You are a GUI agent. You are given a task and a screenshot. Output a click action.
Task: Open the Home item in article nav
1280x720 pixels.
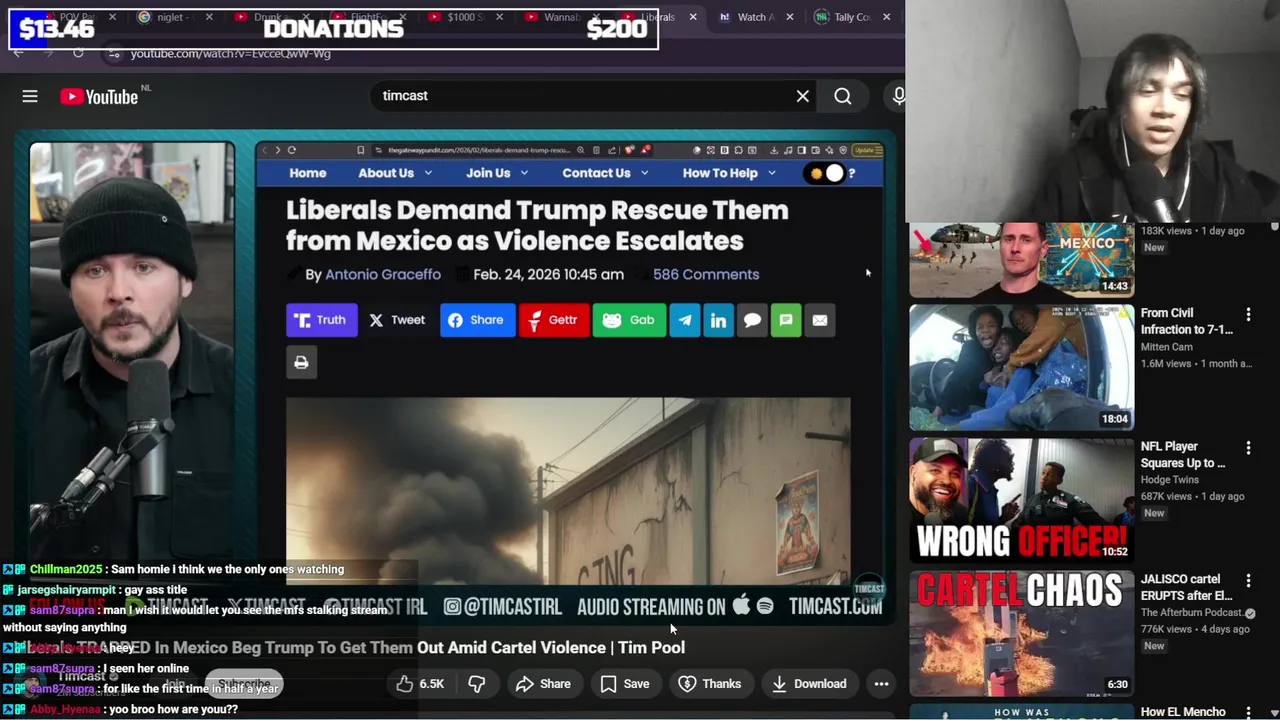coord(308,173)
